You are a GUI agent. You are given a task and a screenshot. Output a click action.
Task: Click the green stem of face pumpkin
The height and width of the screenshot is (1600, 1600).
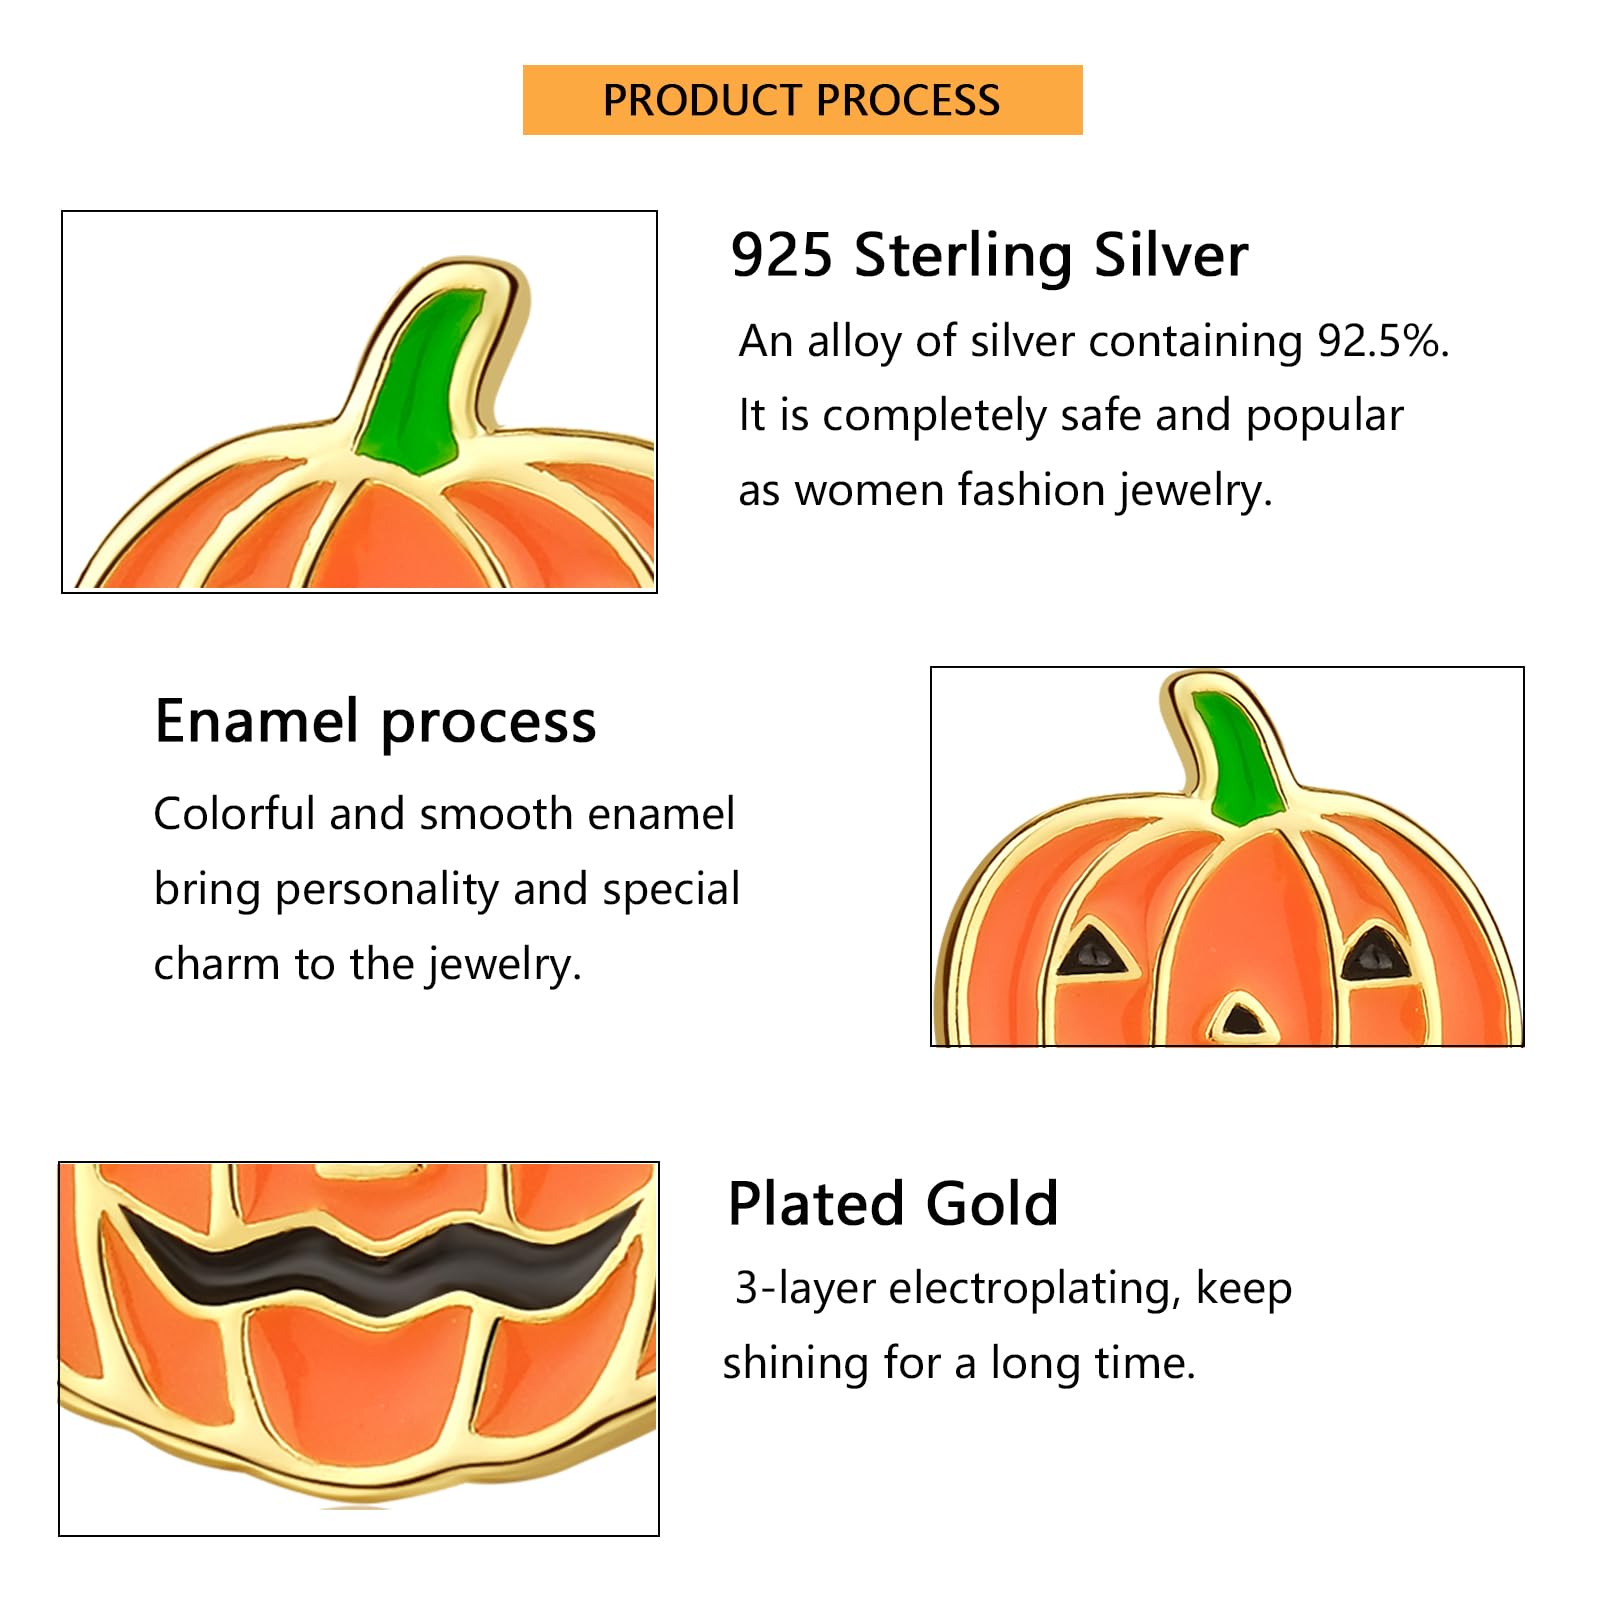(x=1238, y=757)
